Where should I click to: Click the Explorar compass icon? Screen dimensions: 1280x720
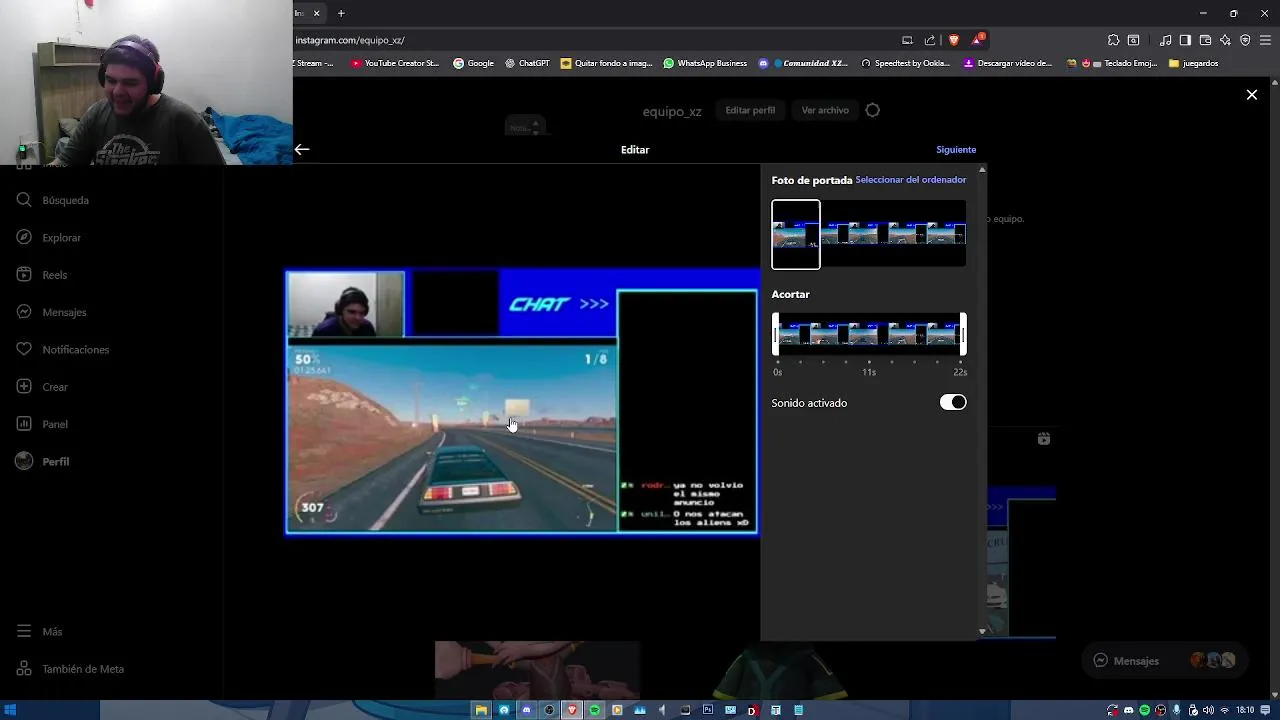(25, 237)
